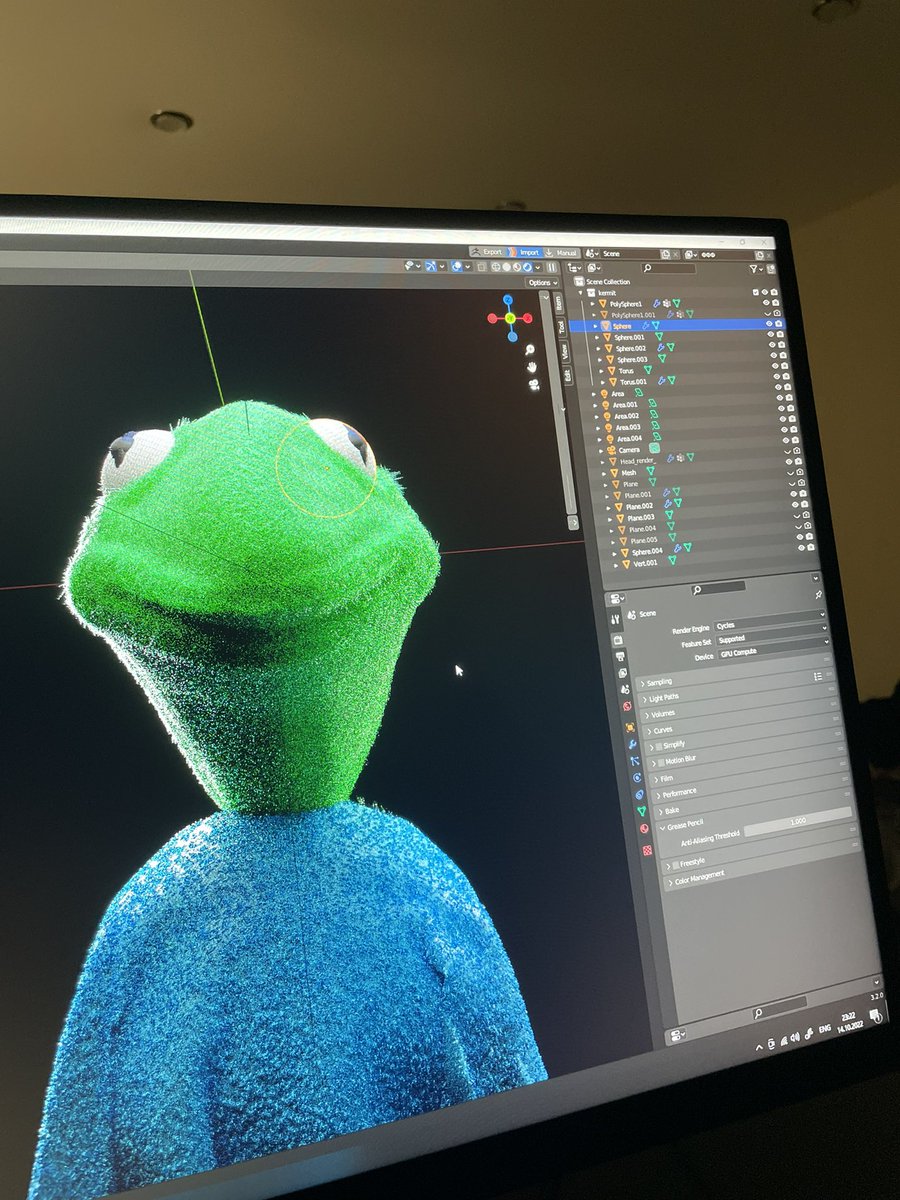Open the Texture properties checker tab

(x=647, y=850)
